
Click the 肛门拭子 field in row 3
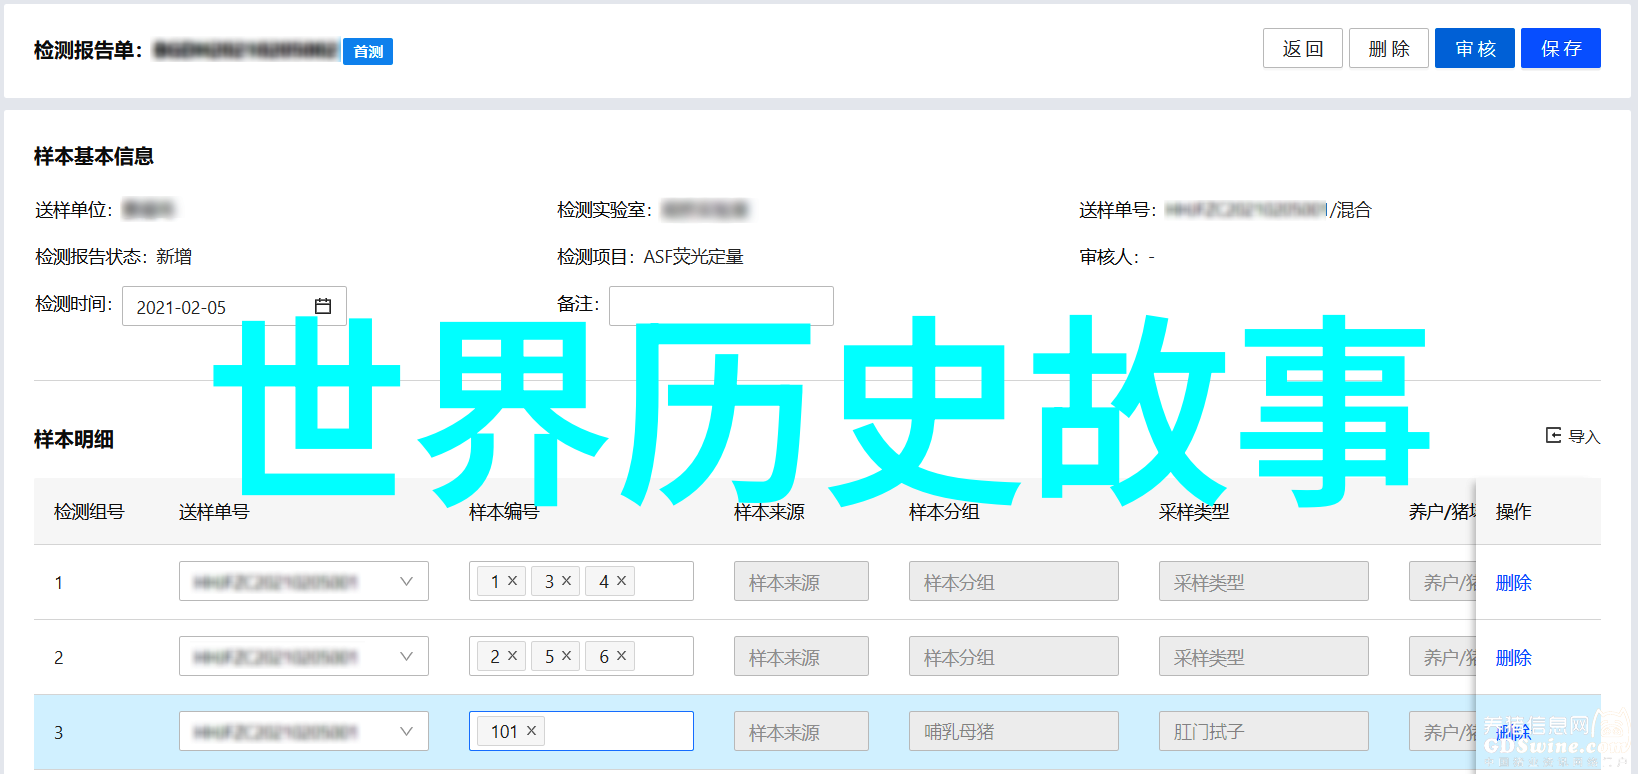1263,731
